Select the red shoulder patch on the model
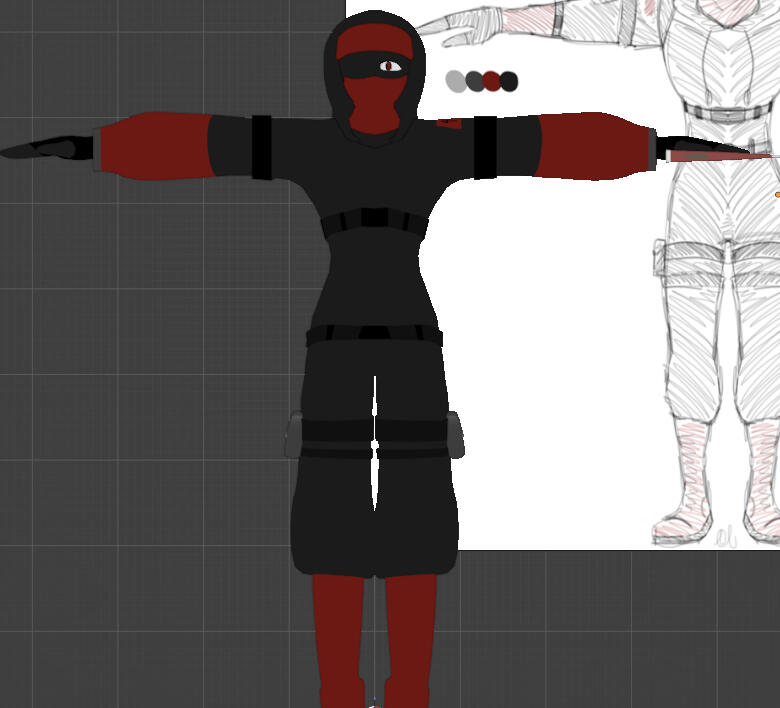The image size is (780, 708). point(450,123)
